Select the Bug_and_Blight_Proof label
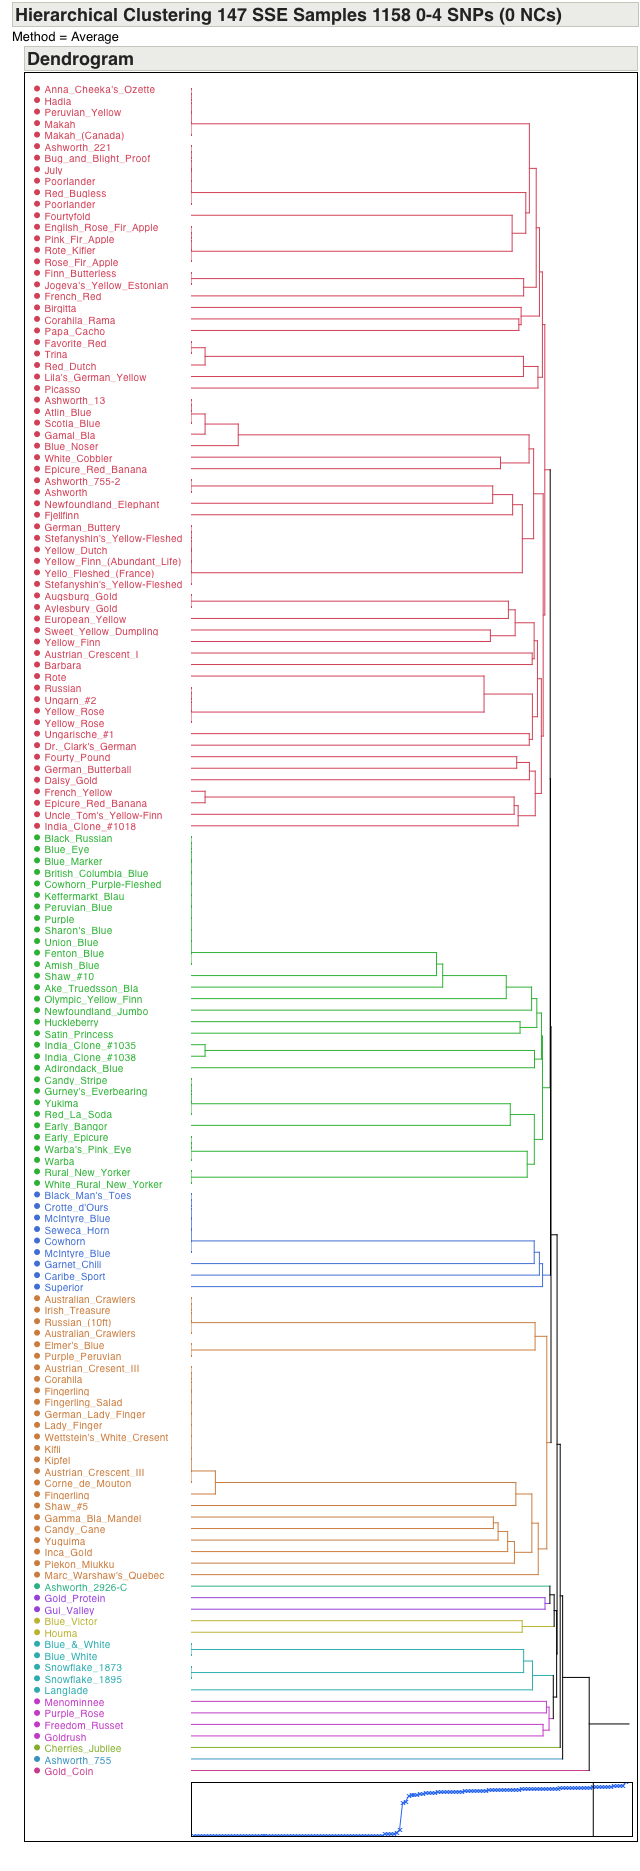Viewport: 640px width, 1871px height. pos(98,159)
